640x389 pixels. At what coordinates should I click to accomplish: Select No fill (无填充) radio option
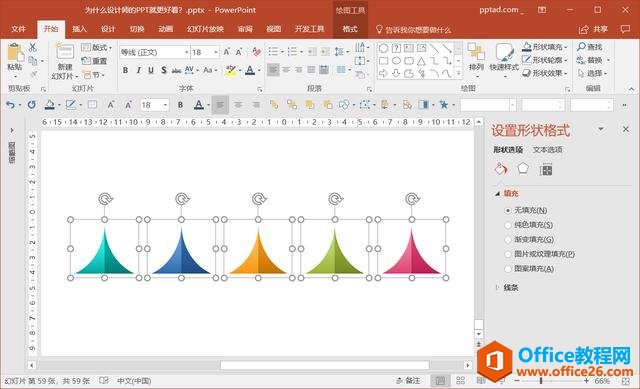pyautogui.click(x=508, y=211)
